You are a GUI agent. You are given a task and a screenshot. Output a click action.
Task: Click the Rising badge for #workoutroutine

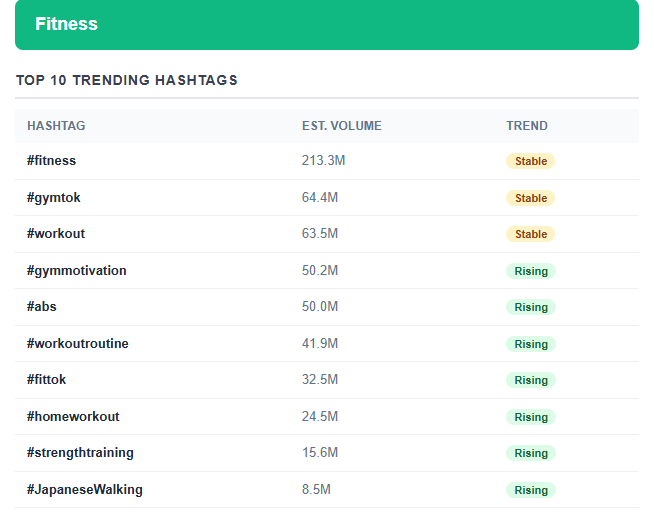pyautogui.click(x=531, y=344)
